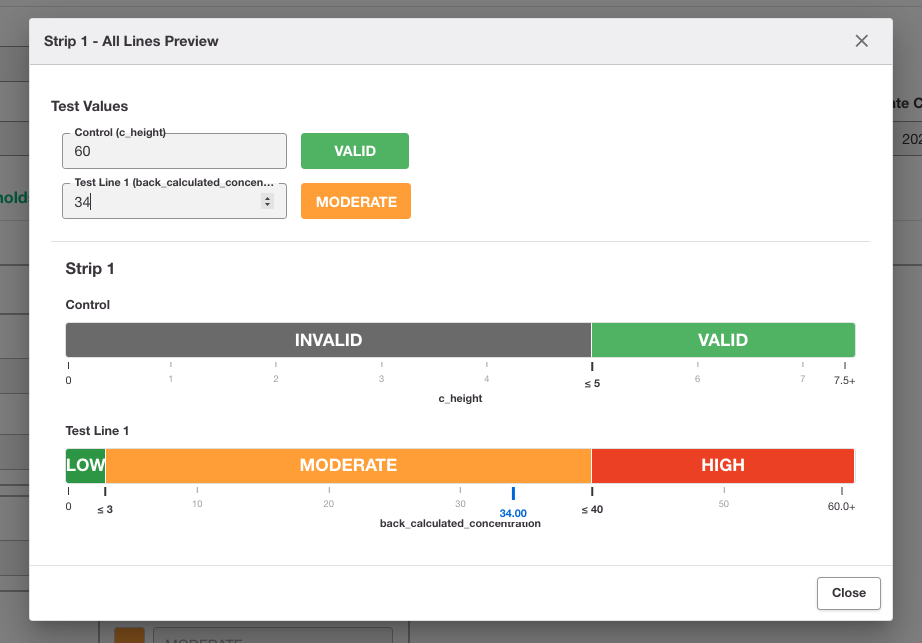Select the HIGH segment of Test Line 1 bar

(723, 465)
